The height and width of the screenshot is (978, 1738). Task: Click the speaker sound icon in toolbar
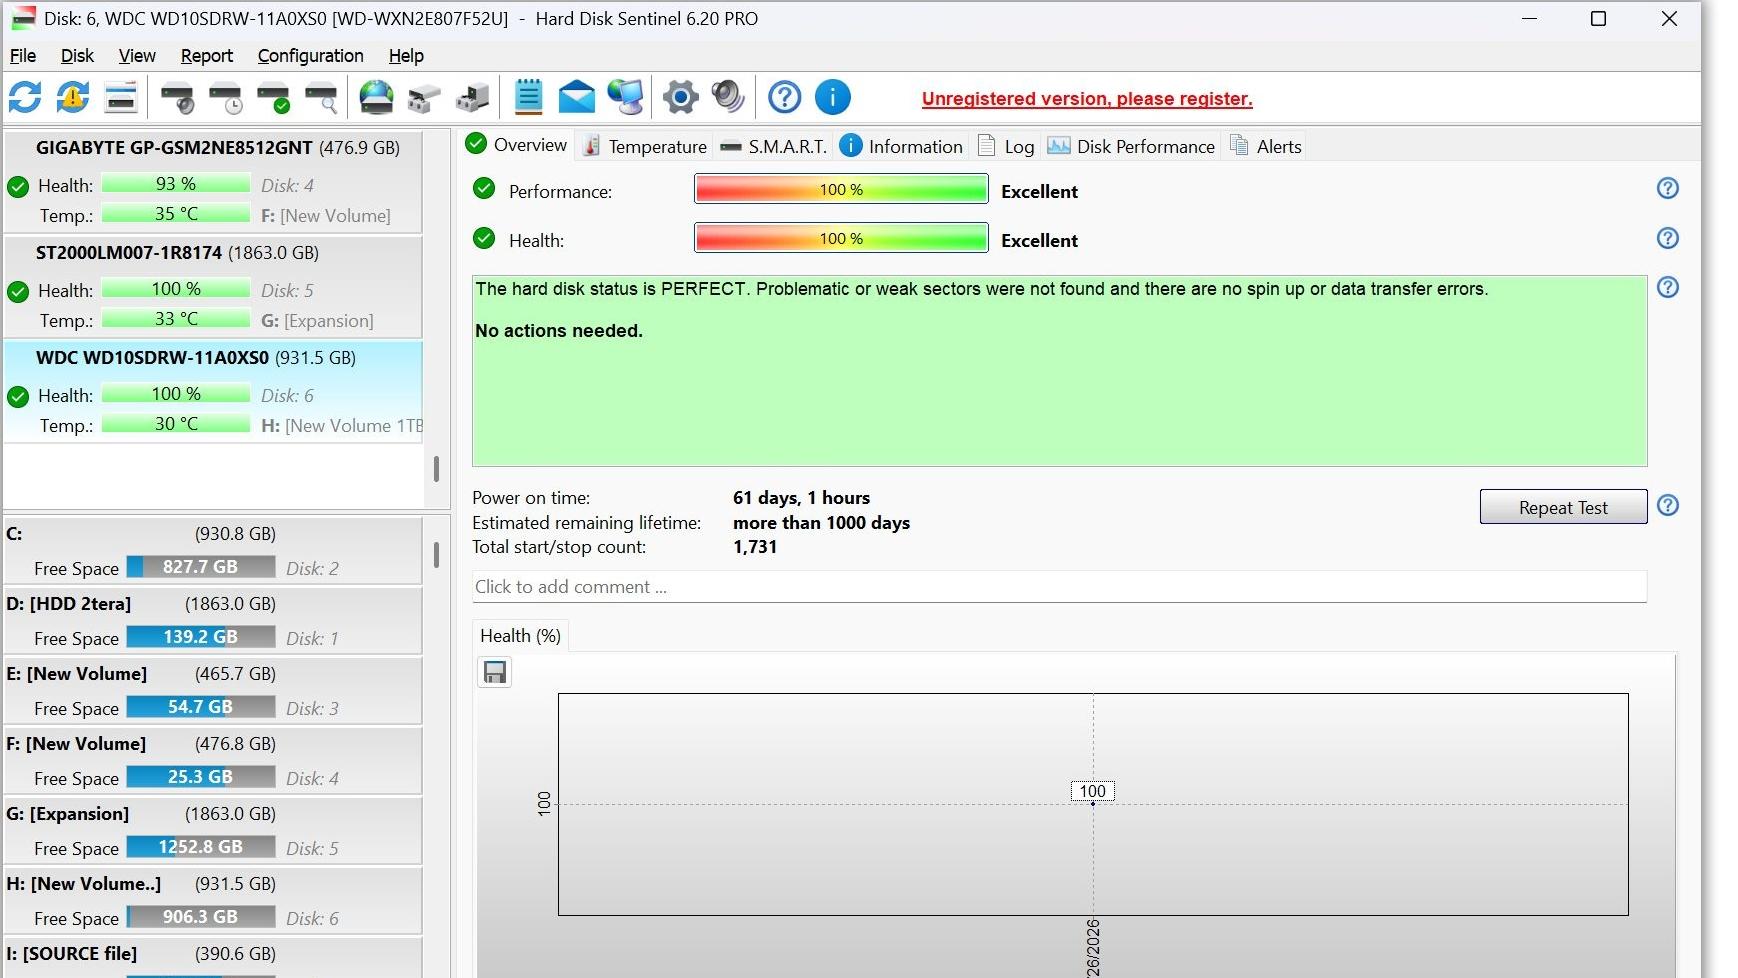coord(728,98)
